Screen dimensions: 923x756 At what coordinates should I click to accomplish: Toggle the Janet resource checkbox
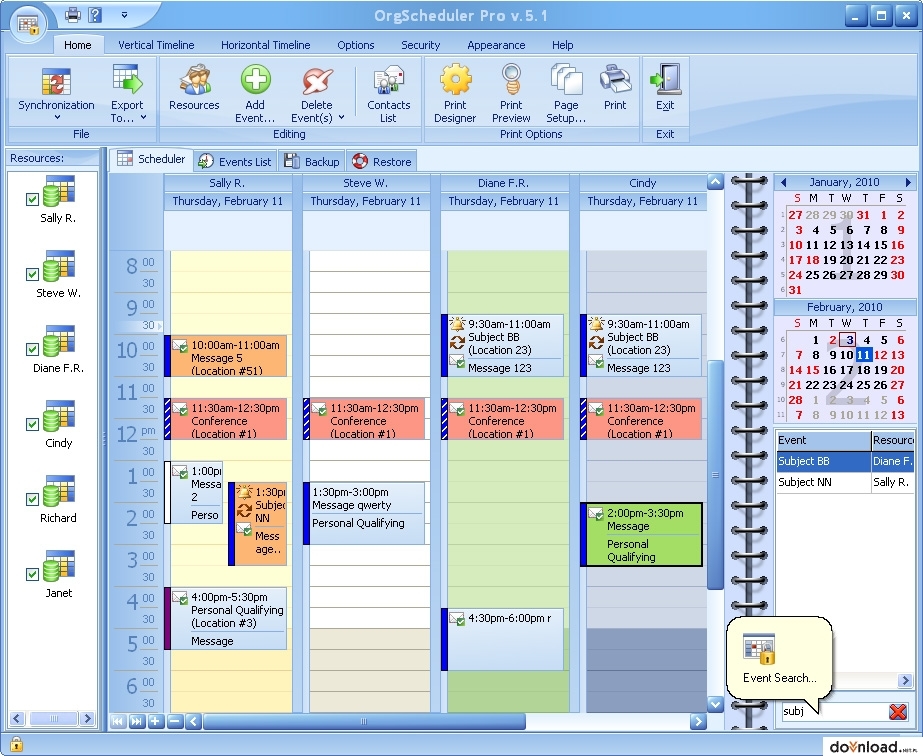pos(32,574)
